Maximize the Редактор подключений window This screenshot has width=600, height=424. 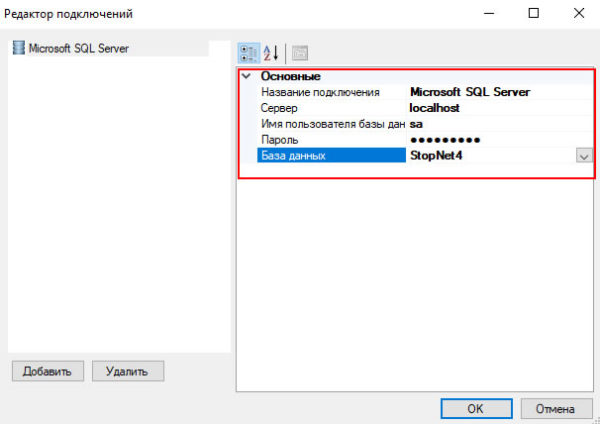(533, 13)
